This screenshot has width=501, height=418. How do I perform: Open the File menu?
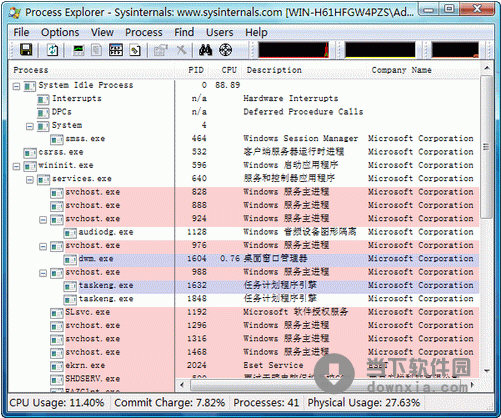tap(21, 32)
